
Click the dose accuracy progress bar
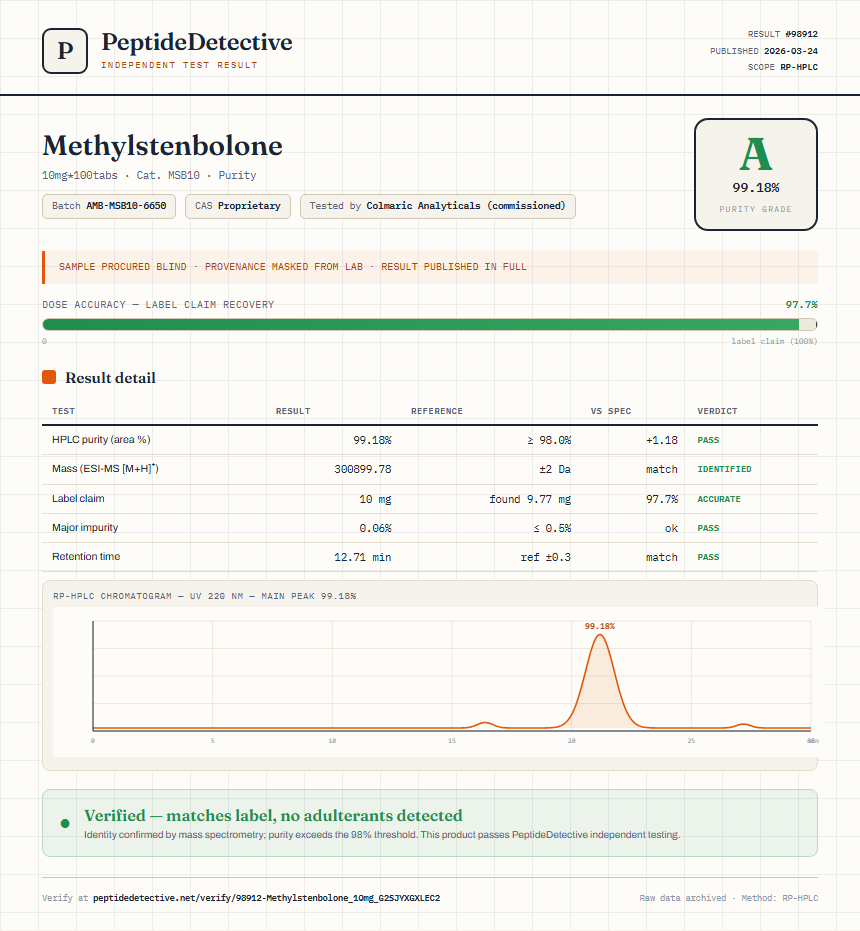click(429, 324)
